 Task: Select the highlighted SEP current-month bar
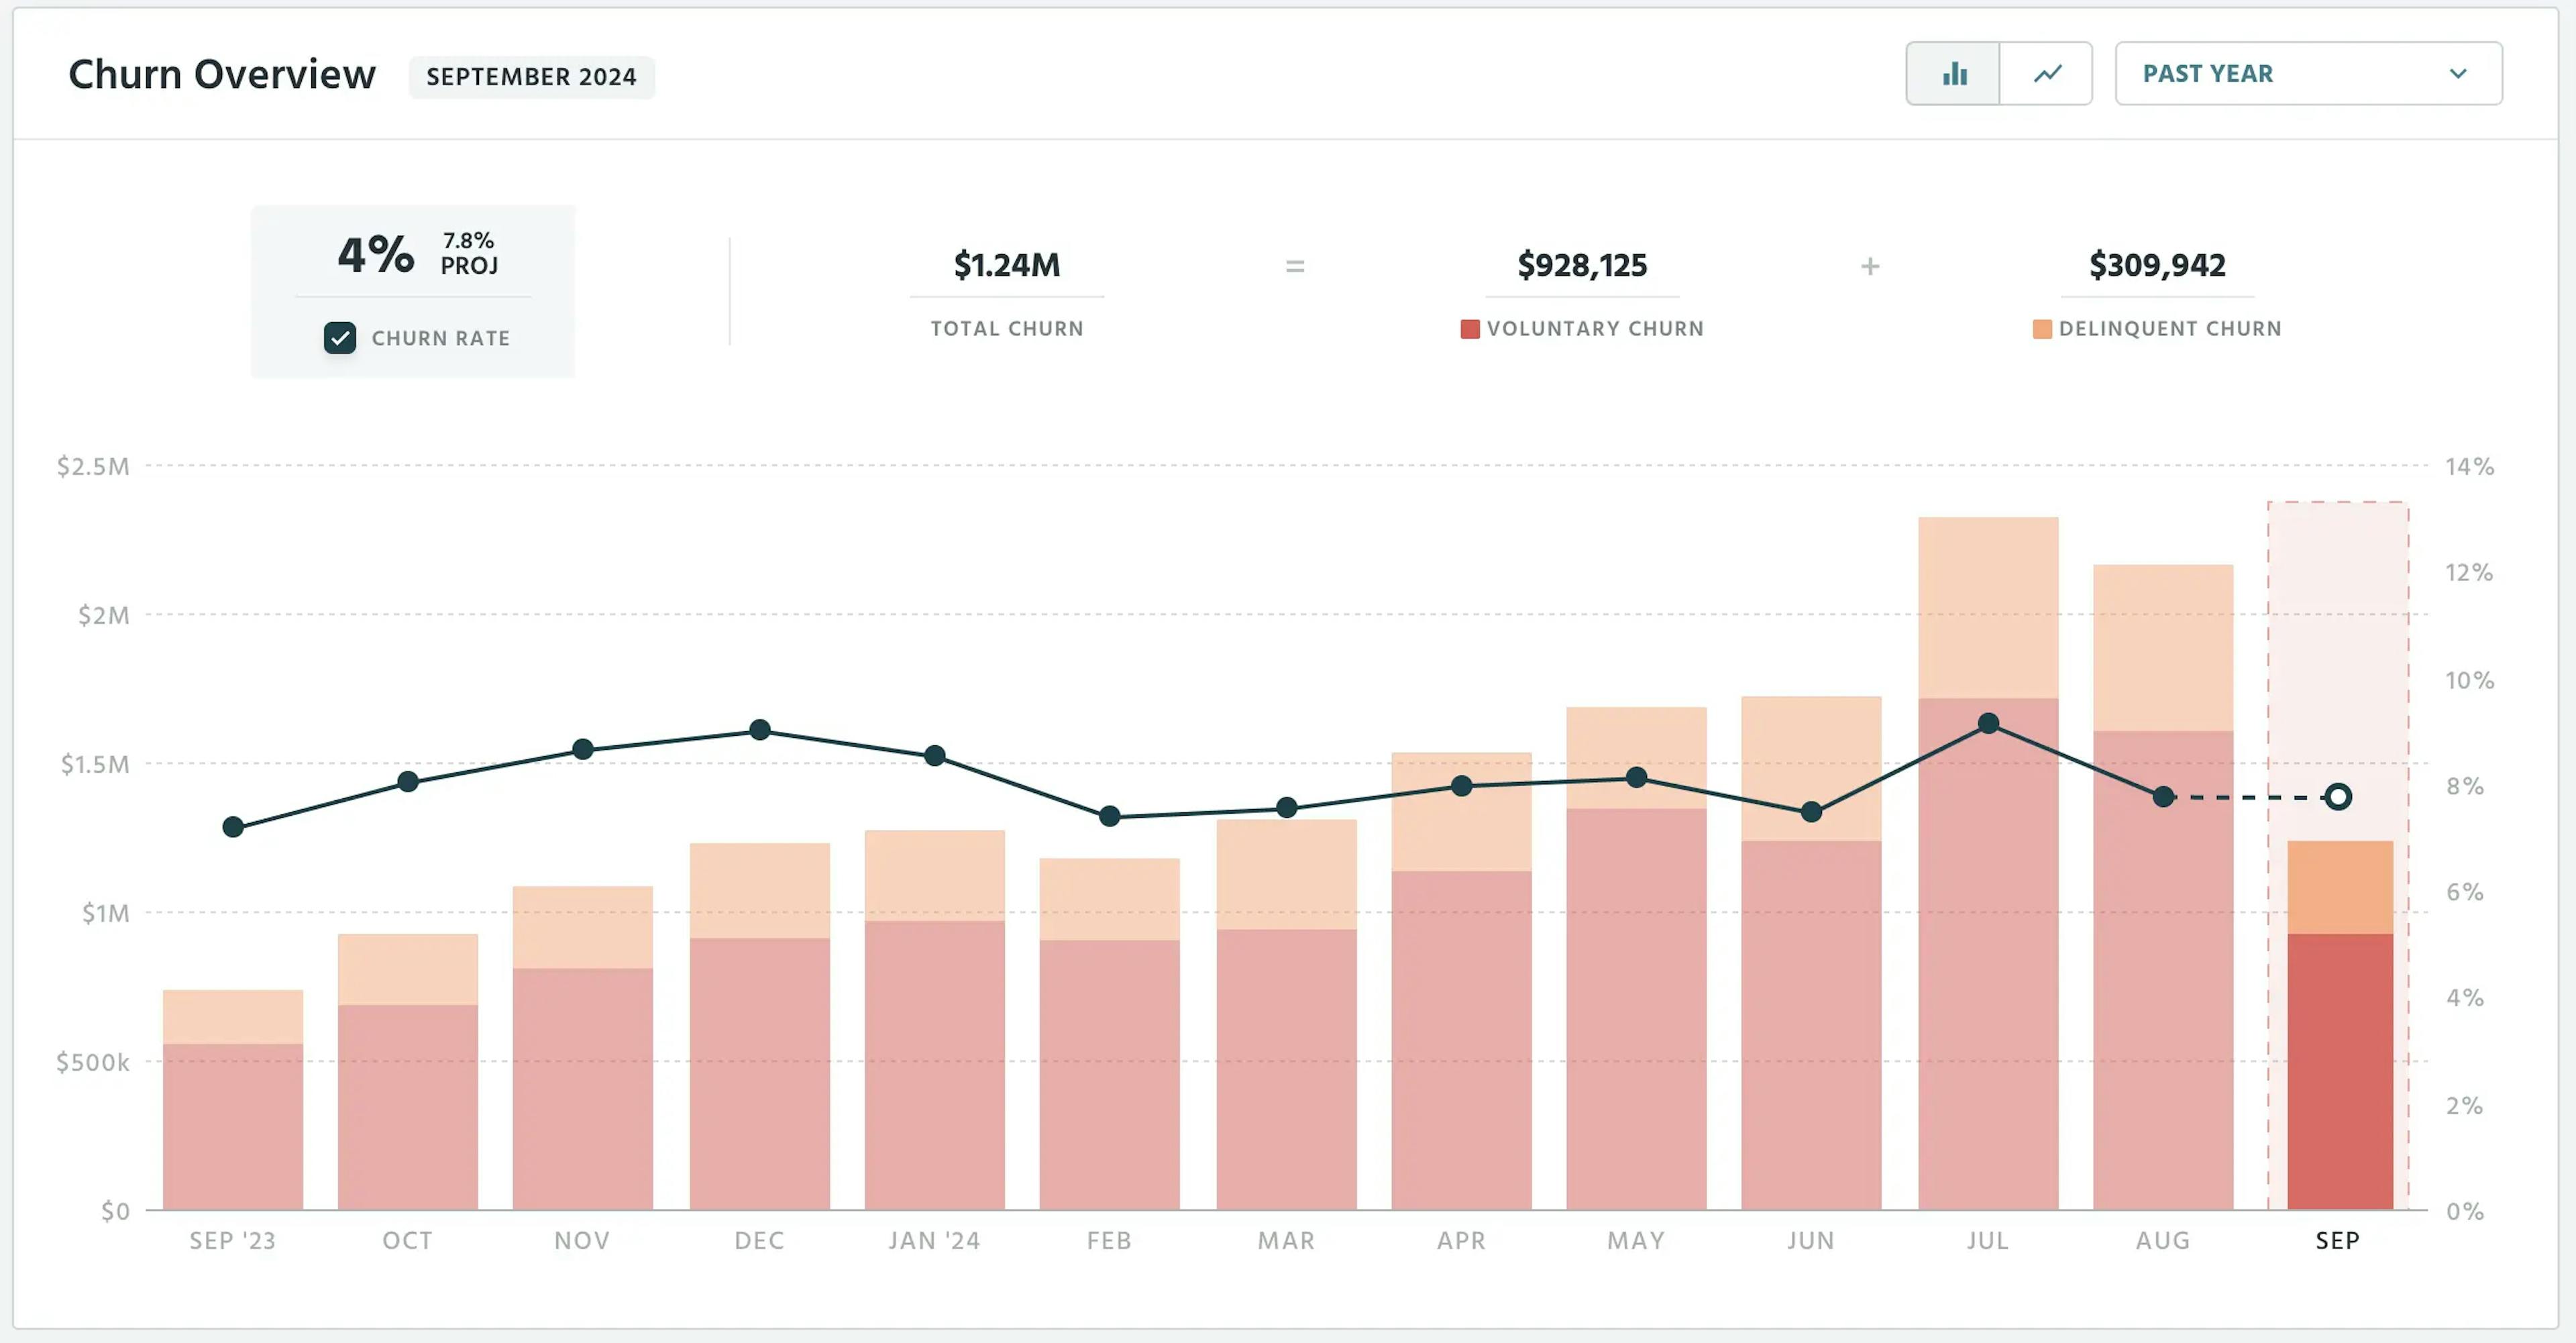click(x=2340, y=1025)
